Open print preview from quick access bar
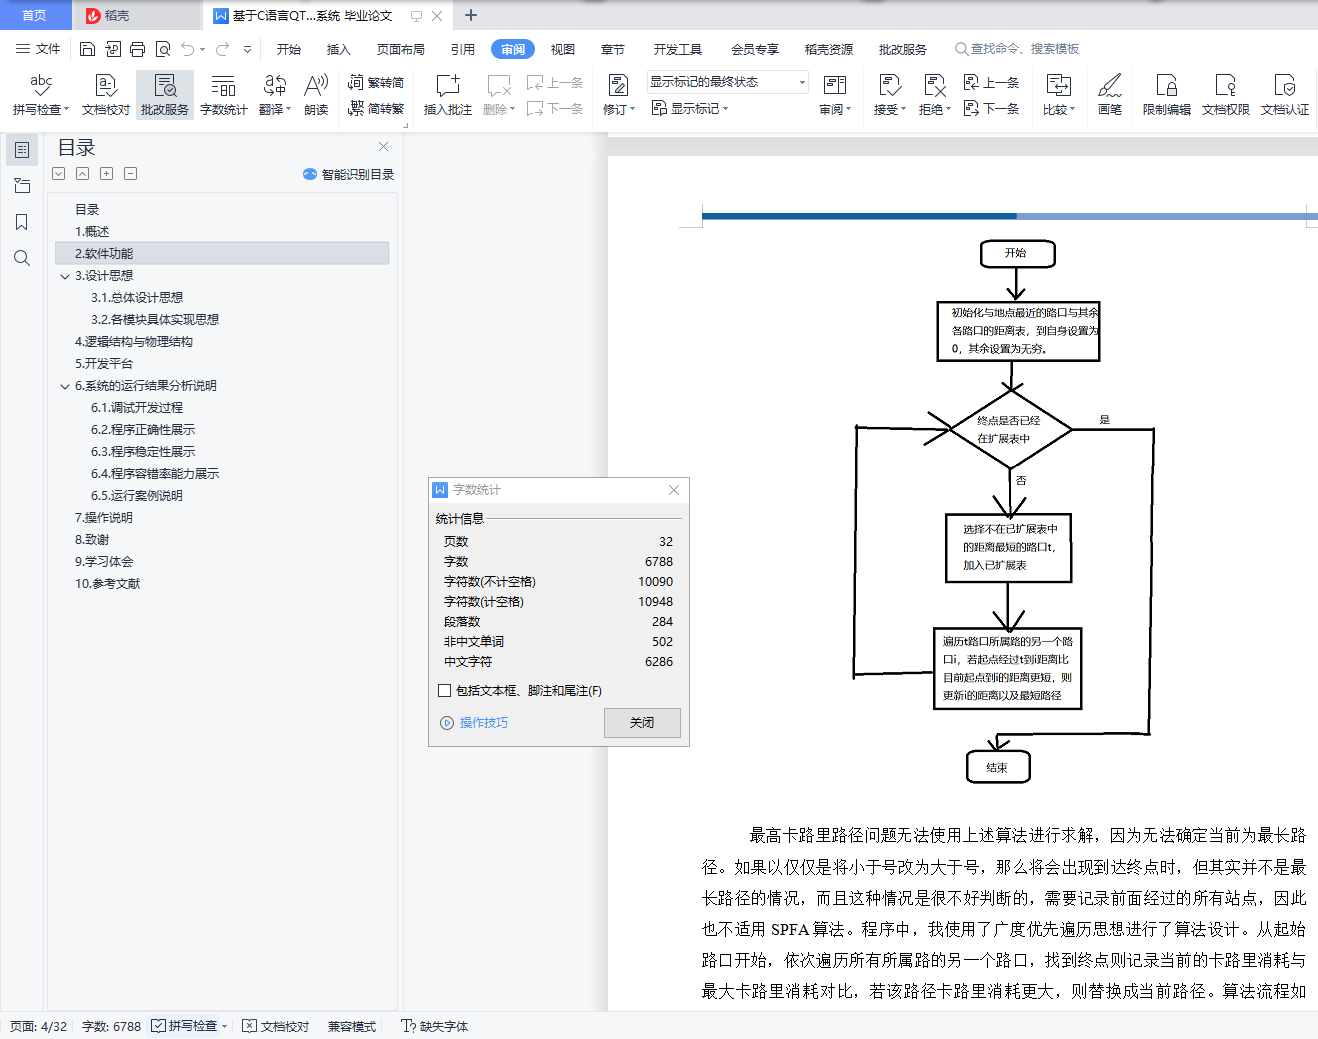This screenshot has height=1039, width=1318. pyautogui.click(x=163, y=49)
